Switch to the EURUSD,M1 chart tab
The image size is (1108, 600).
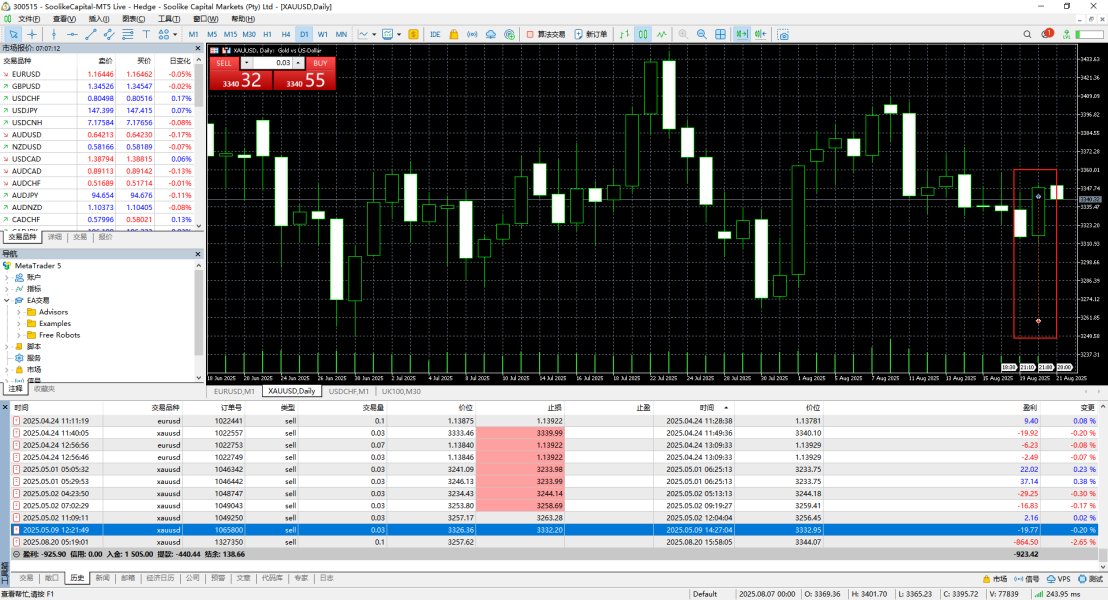click(236, 391)
